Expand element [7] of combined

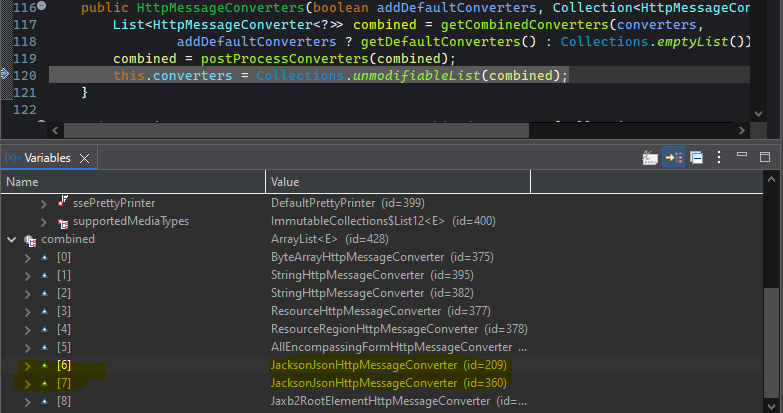click(x=27, y=384)
